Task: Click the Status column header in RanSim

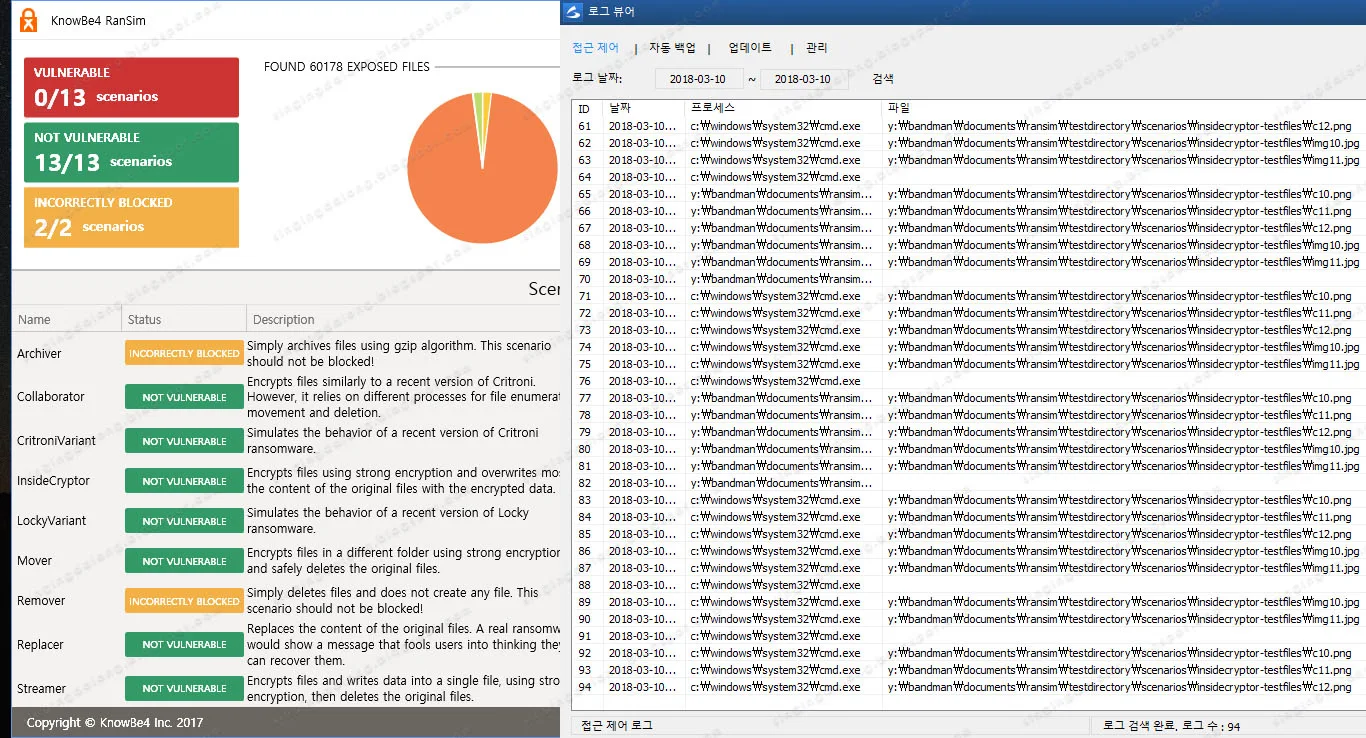Action: point(184,320)
